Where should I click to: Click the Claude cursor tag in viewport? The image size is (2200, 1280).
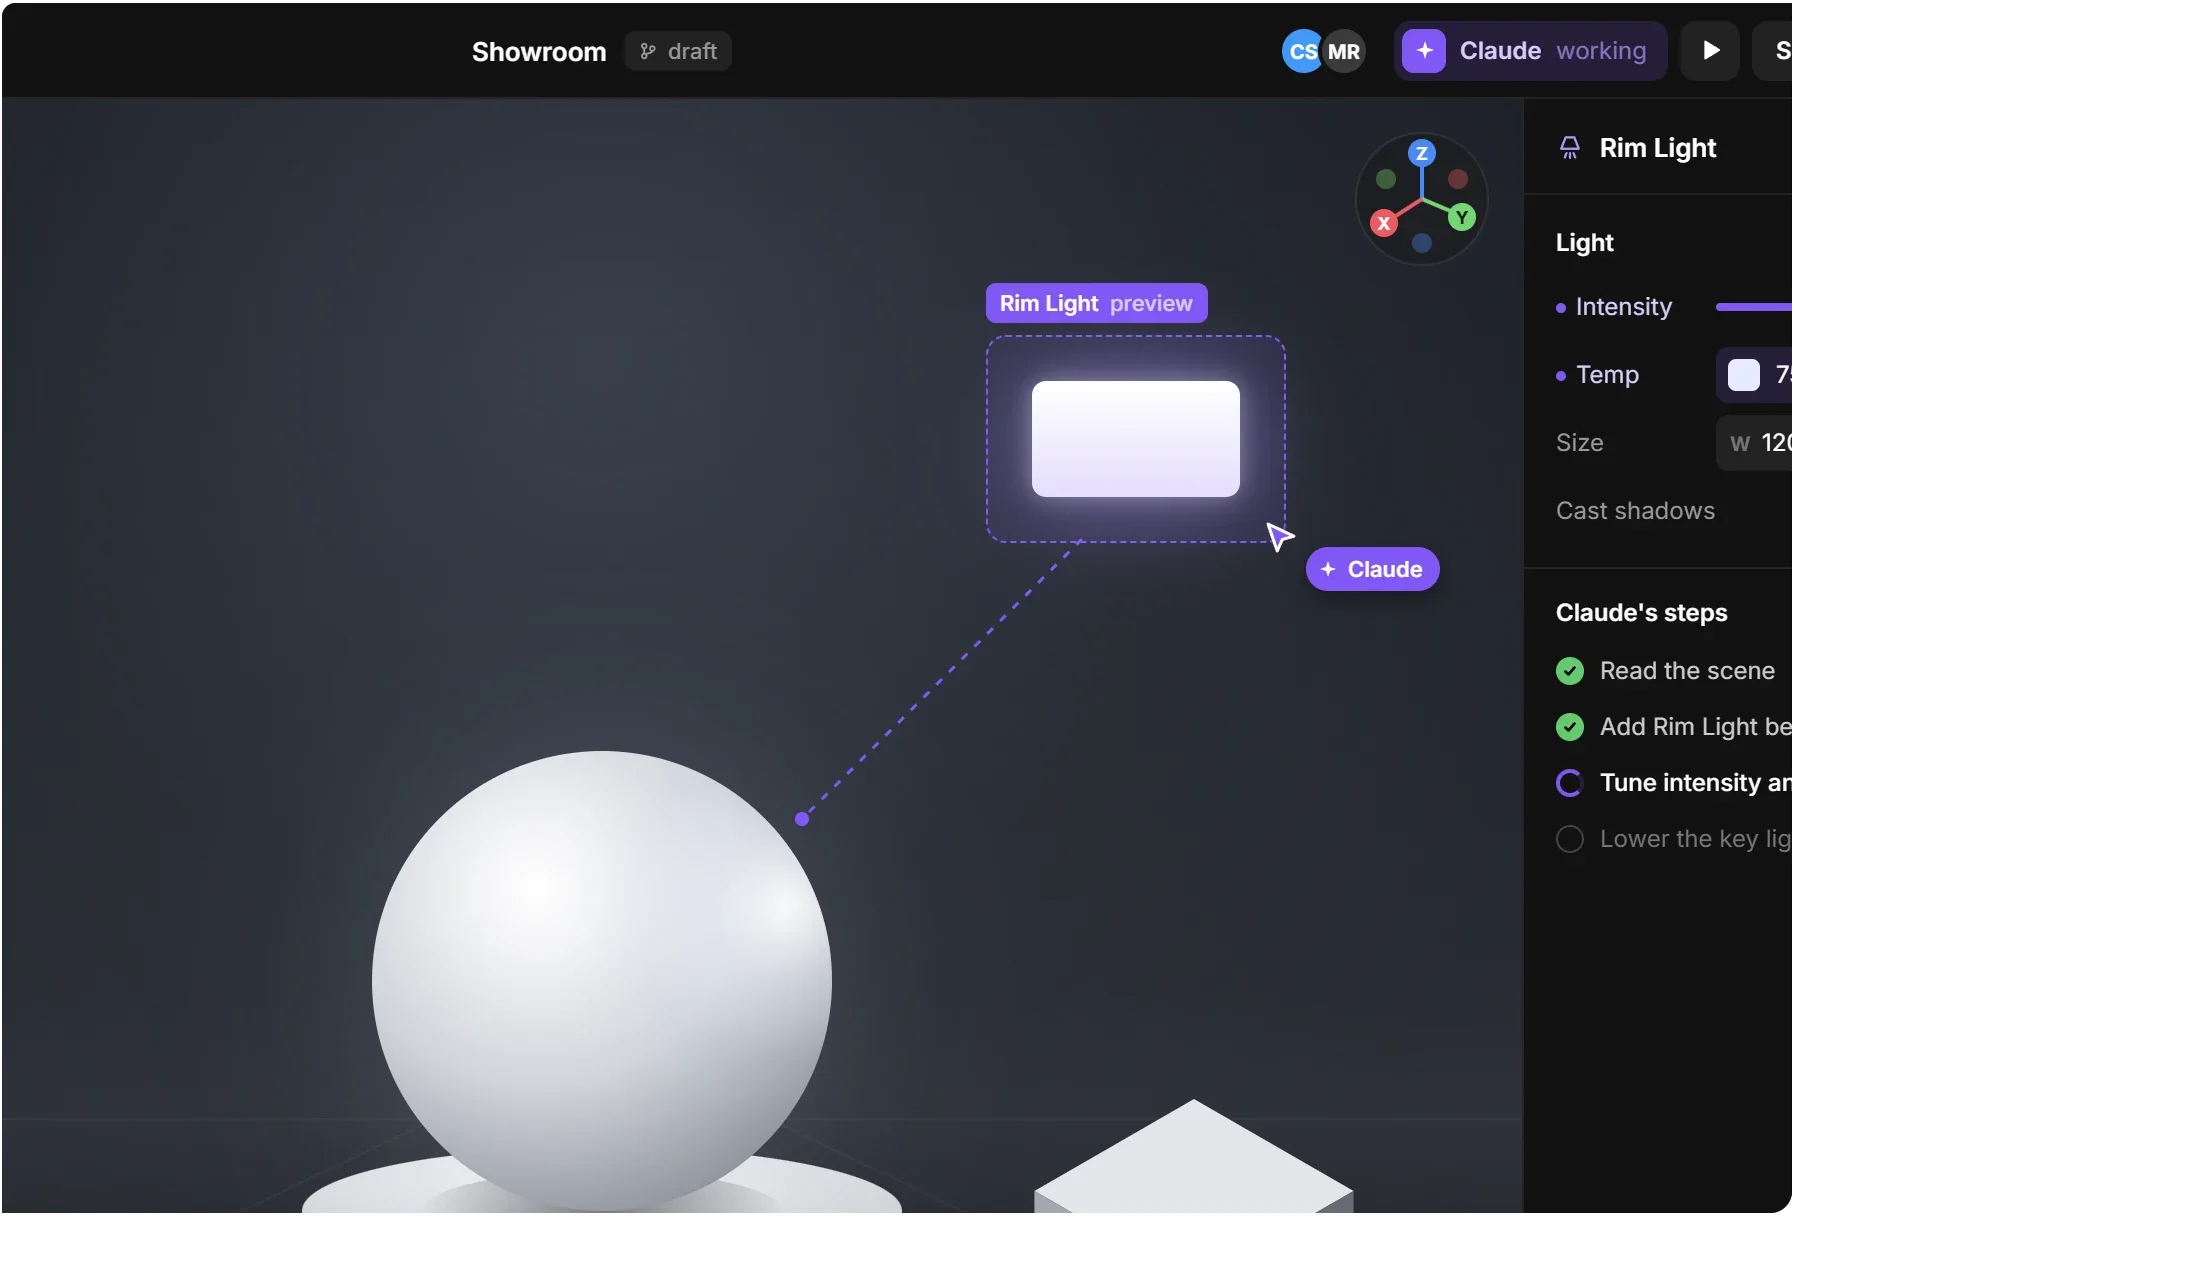[x=1372, y=569]
